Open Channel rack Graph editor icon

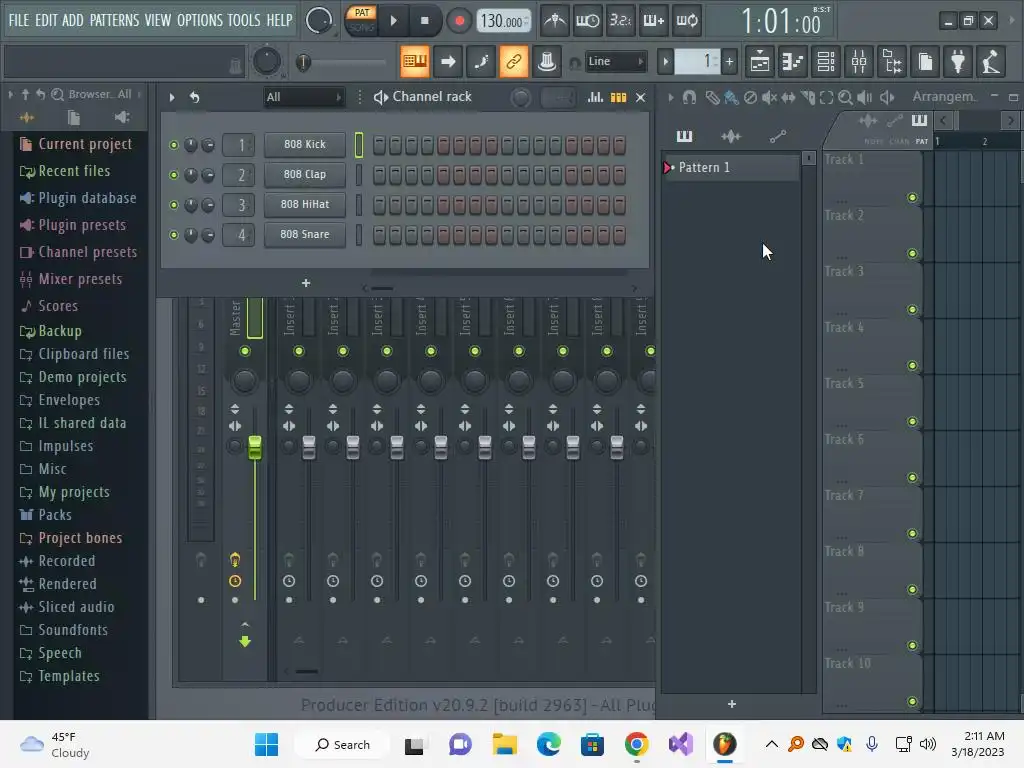pos(595,97)
